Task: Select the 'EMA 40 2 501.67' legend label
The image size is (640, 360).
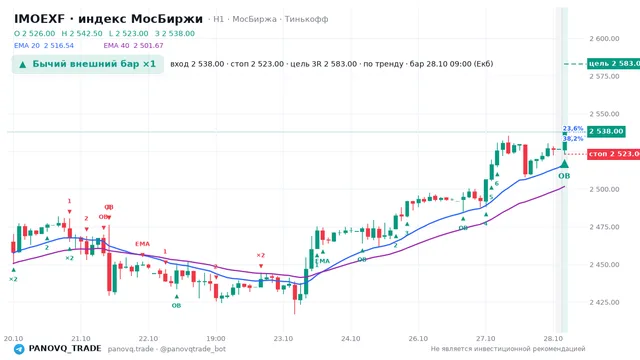Action: click(x=133, y=46)
